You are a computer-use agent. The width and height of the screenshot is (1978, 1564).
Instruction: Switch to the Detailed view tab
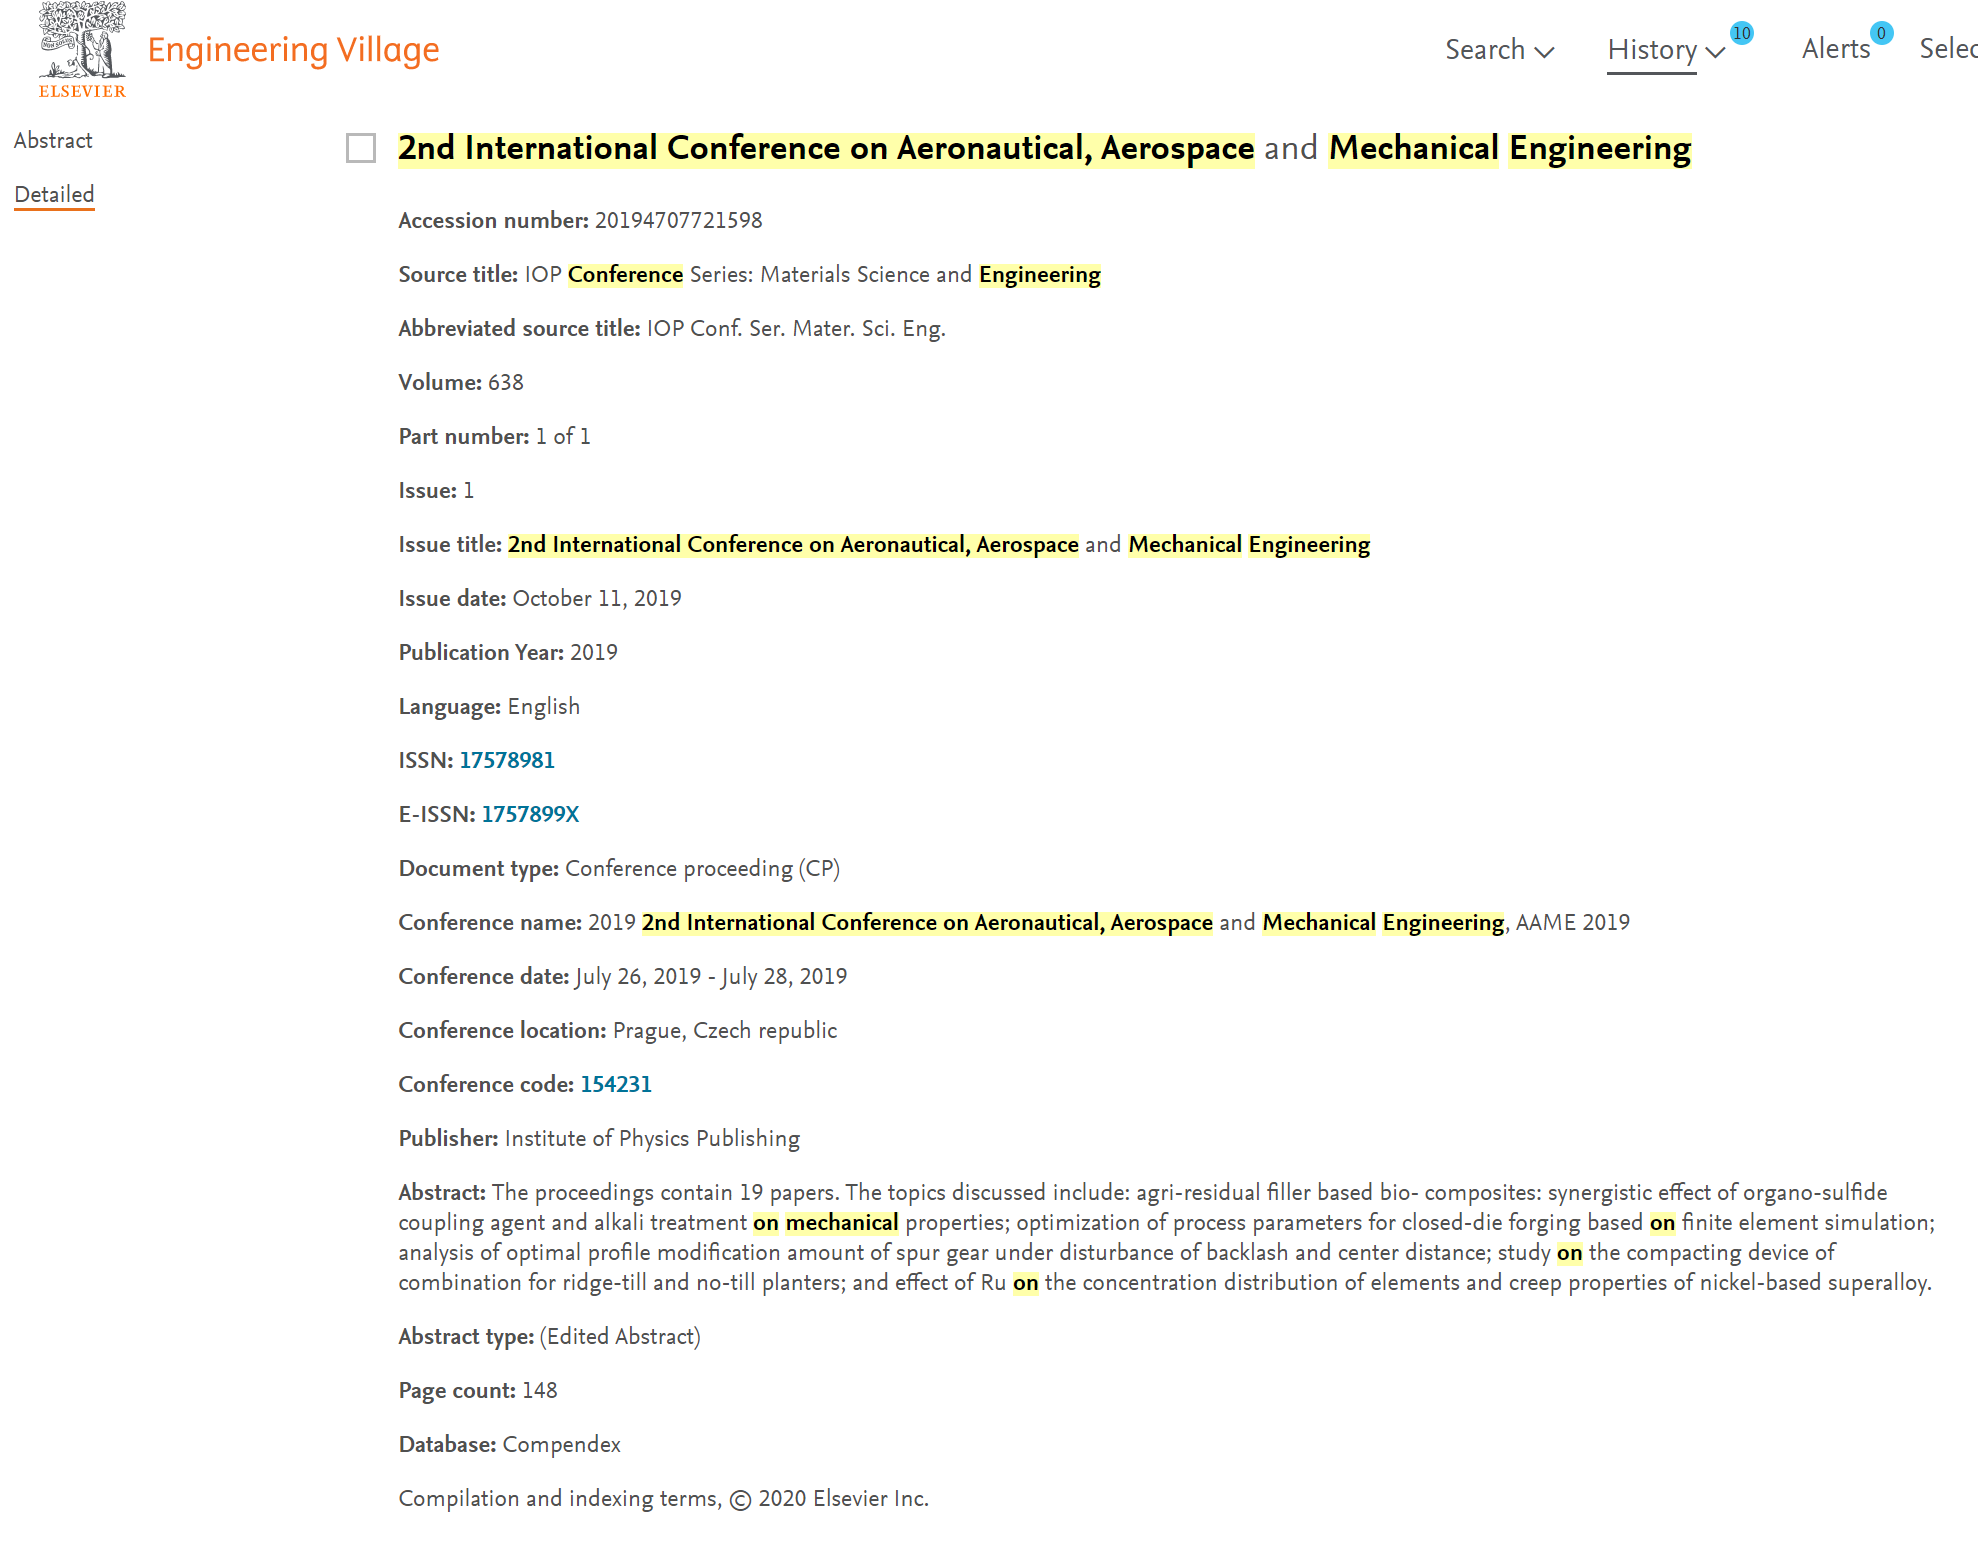pos(54,194)
